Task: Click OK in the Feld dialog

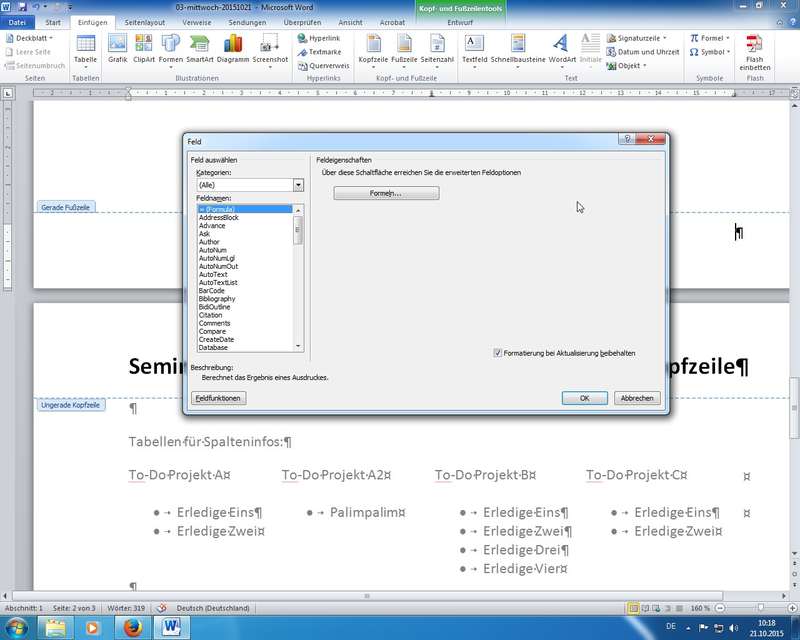Action: 585,398
